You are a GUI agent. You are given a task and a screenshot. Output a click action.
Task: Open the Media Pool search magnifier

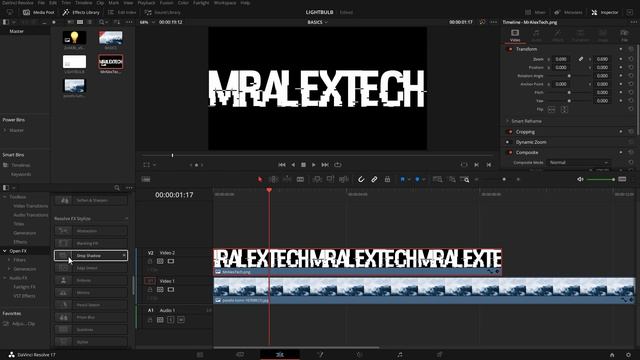click(102, 22)
